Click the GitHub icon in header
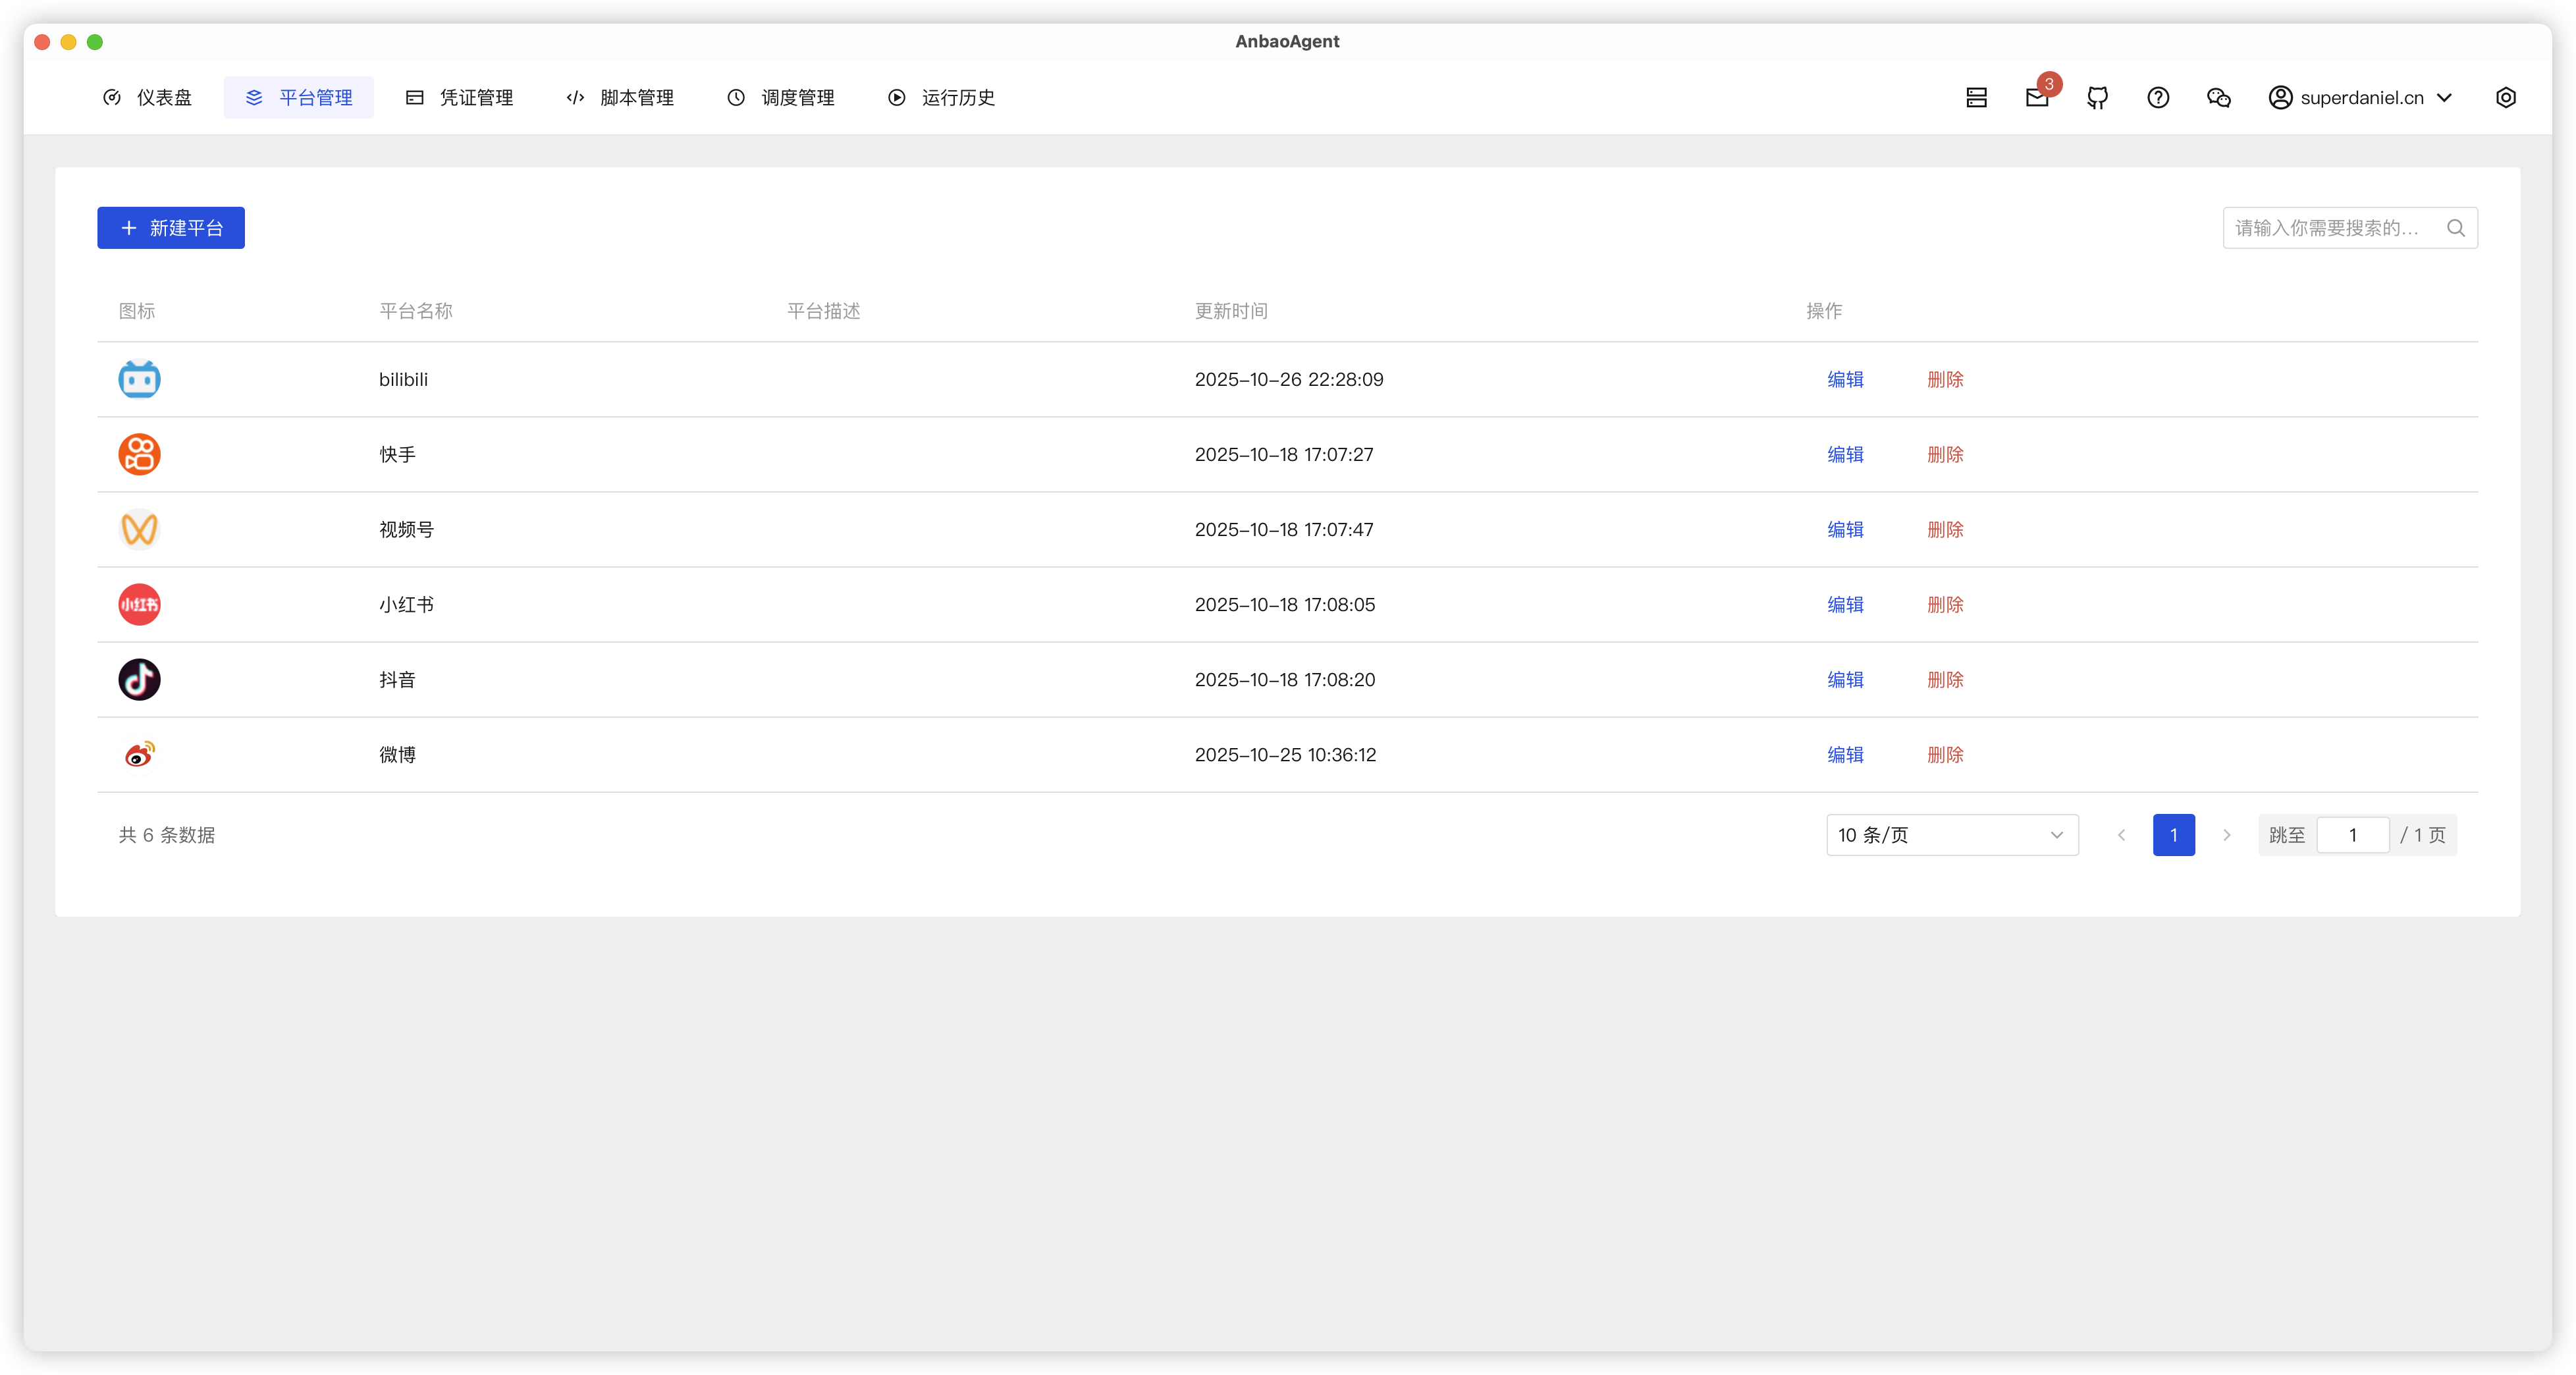This screenshot has height=1375, width=2576. (x=2097, y=97)
